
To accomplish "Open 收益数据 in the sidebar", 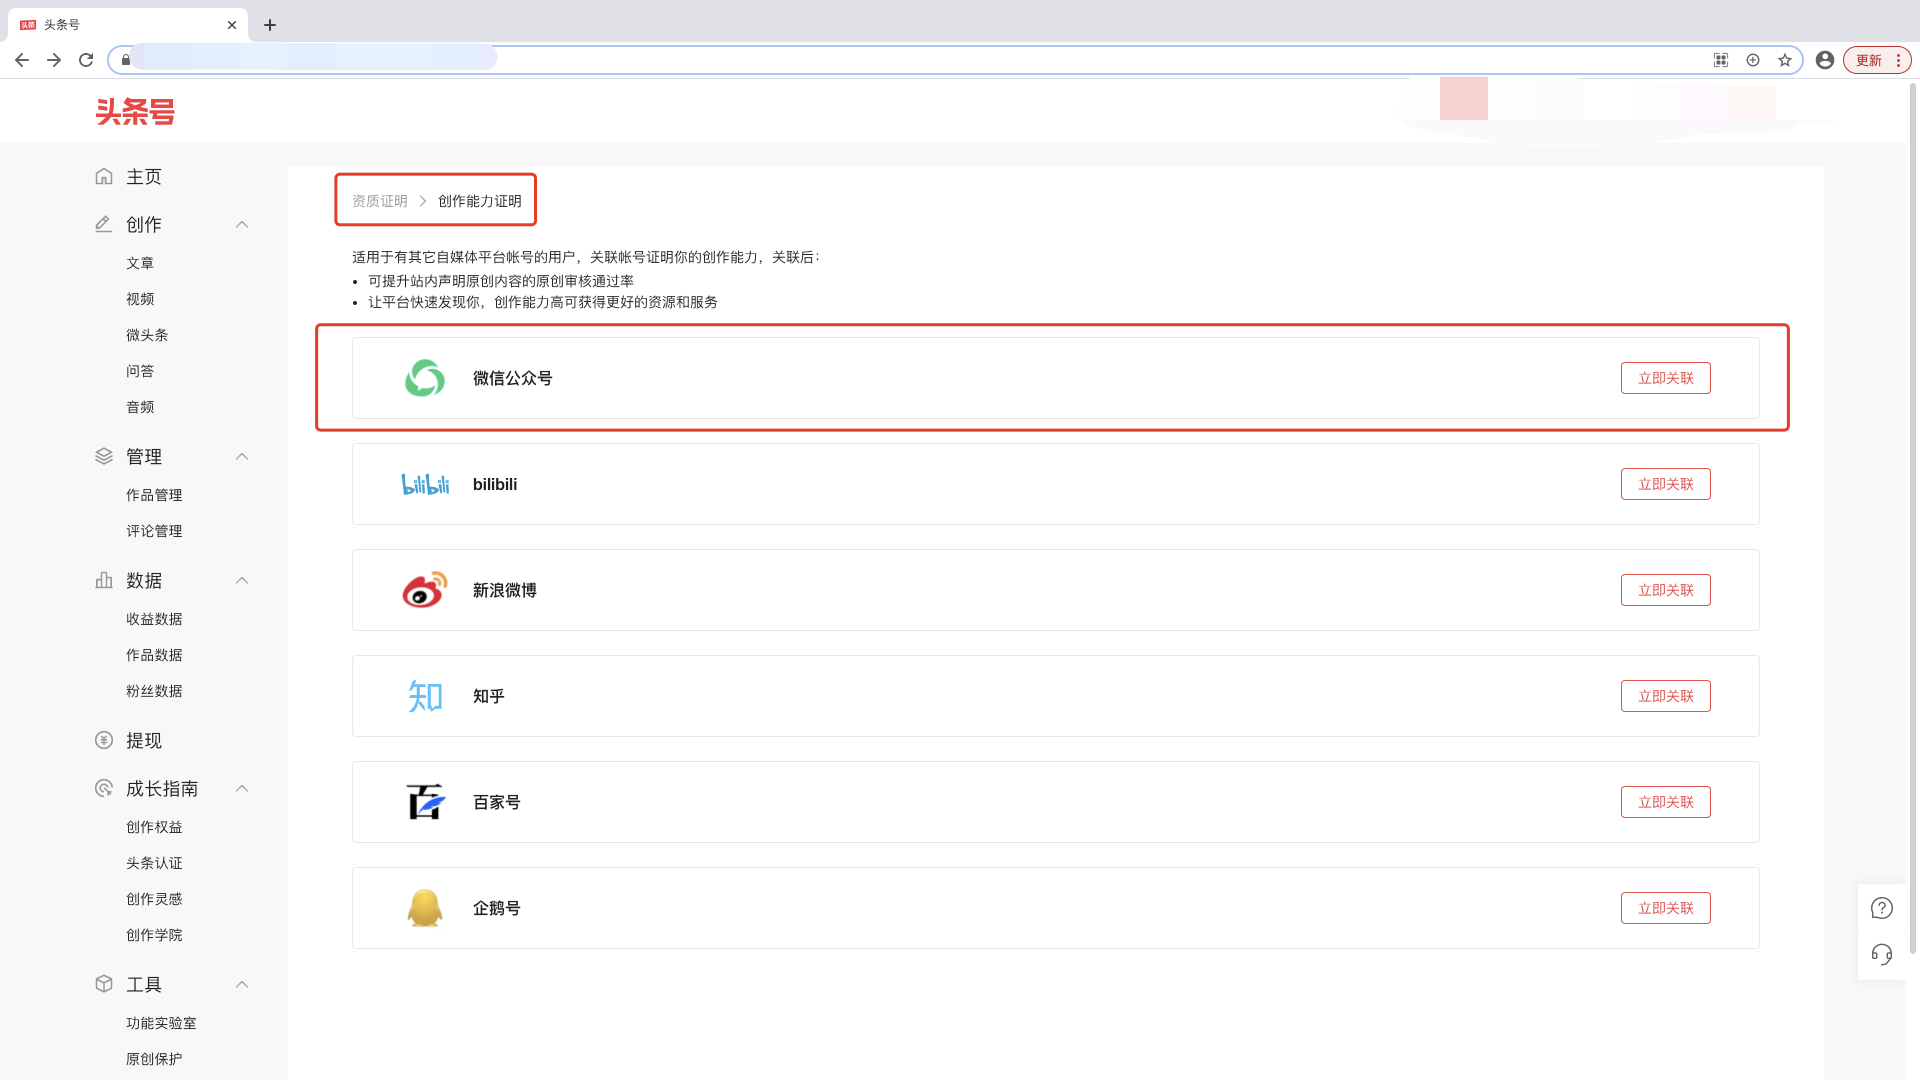I will pos(154,619).
